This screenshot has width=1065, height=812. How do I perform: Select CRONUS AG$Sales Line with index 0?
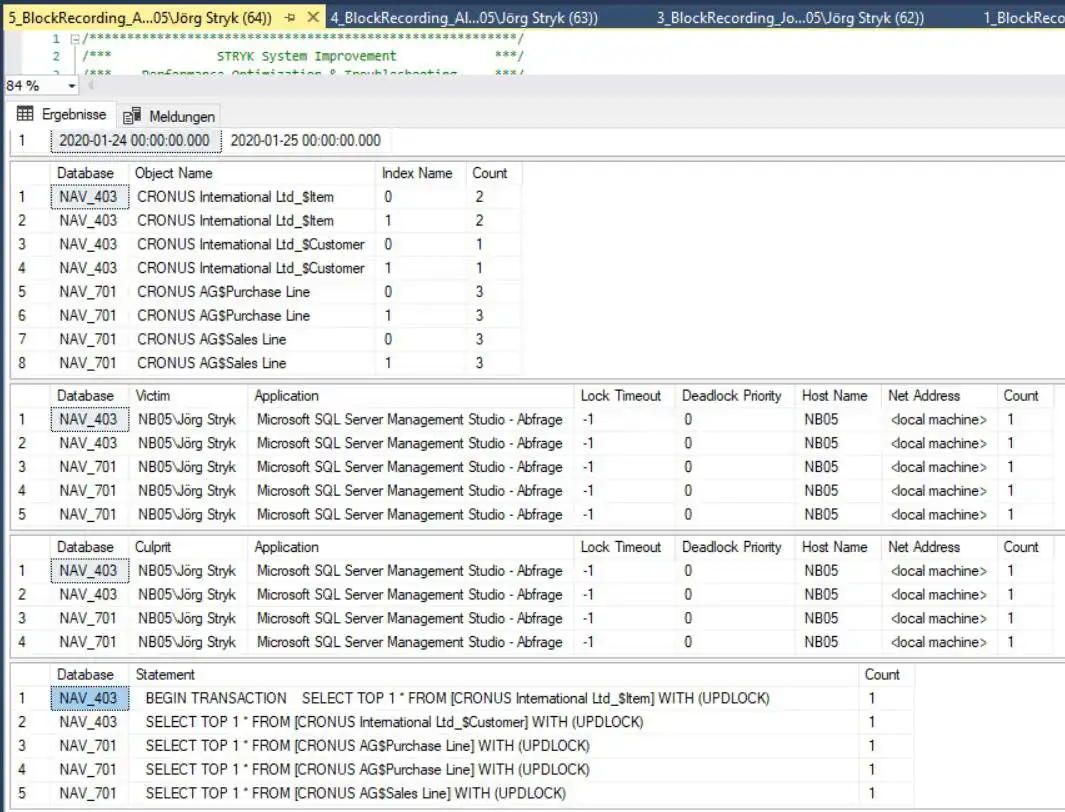251,339
